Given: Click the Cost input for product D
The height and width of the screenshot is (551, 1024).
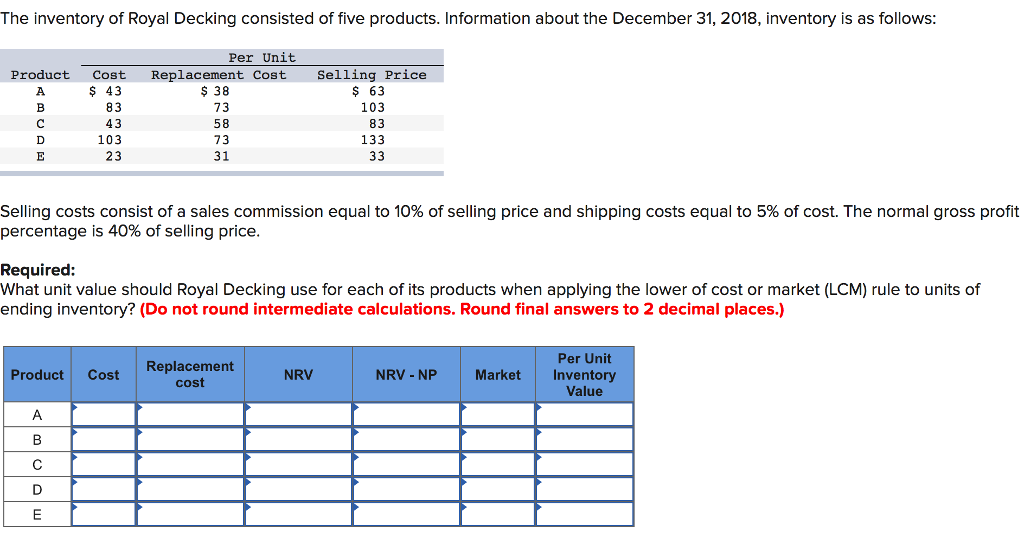Looking at the screenshot, I should click(104, 490).
